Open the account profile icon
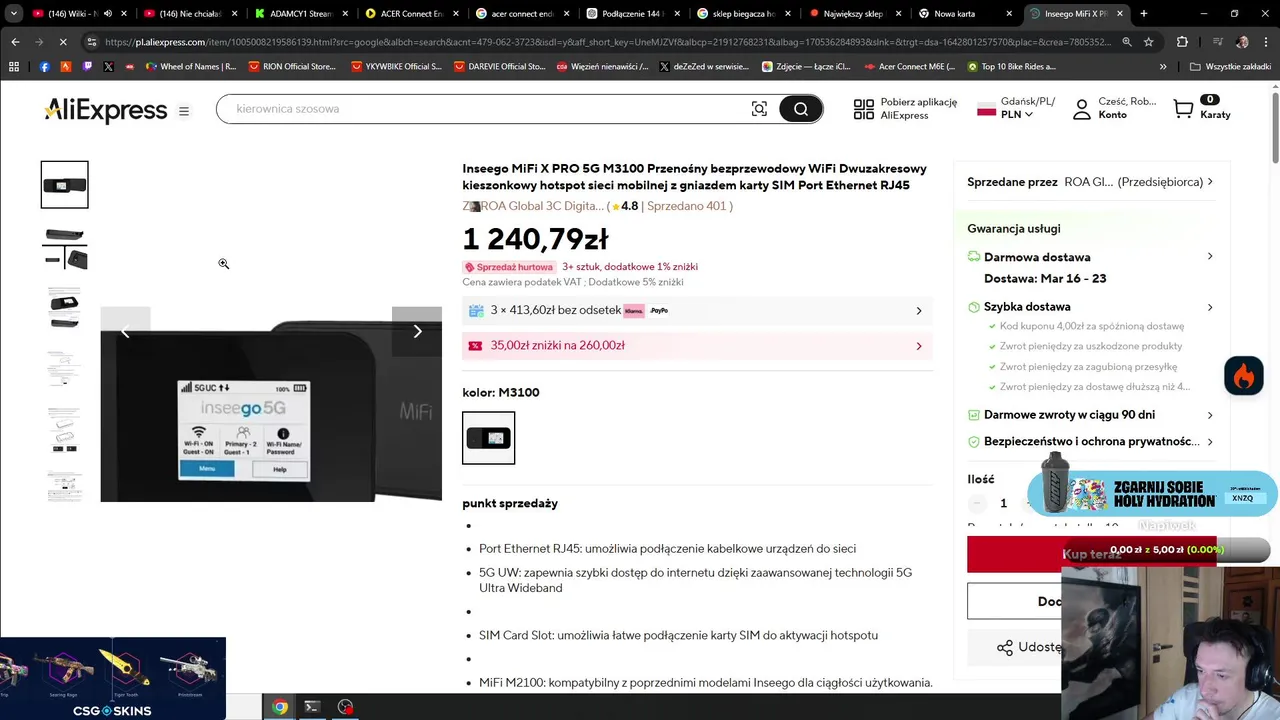Viewport: 1280px width, 720px height. pyautogui.click(x=1081, y=109)
